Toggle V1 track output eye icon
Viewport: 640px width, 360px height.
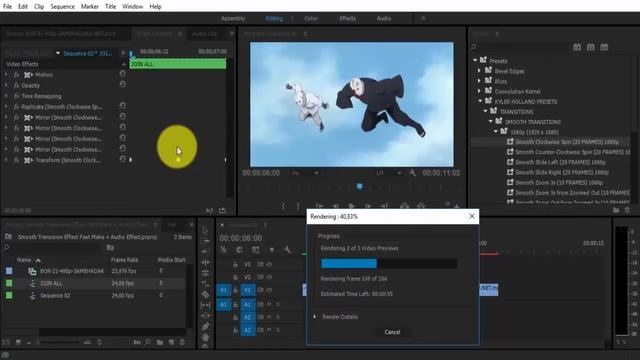269,290
